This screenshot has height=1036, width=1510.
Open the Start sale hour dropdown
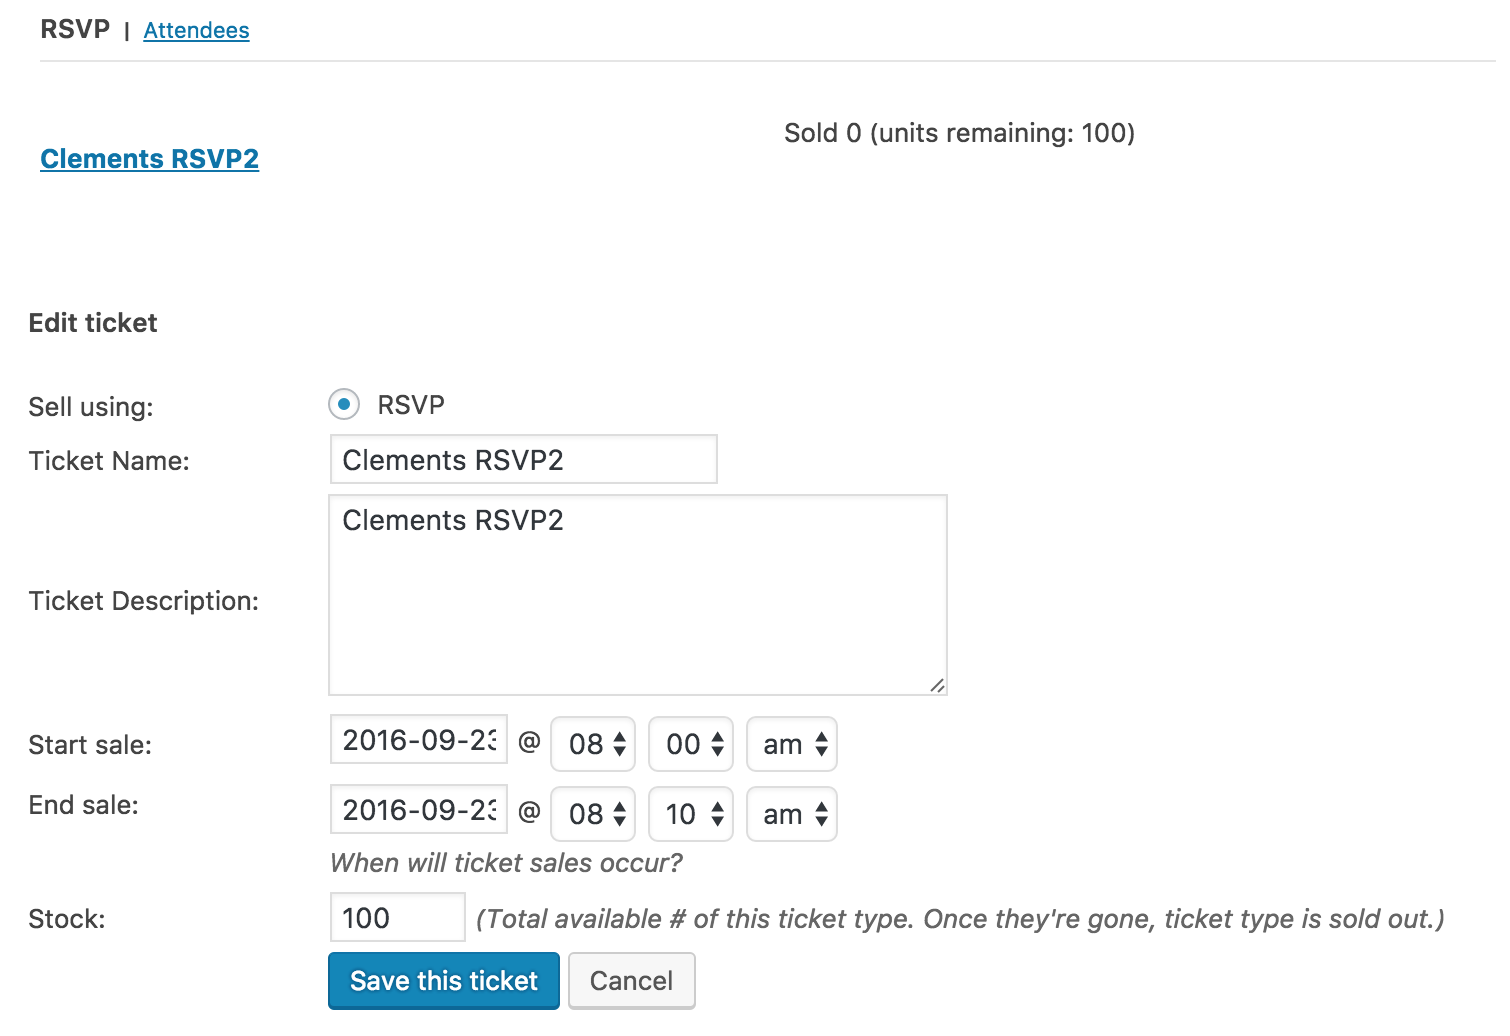coord(593,744)
